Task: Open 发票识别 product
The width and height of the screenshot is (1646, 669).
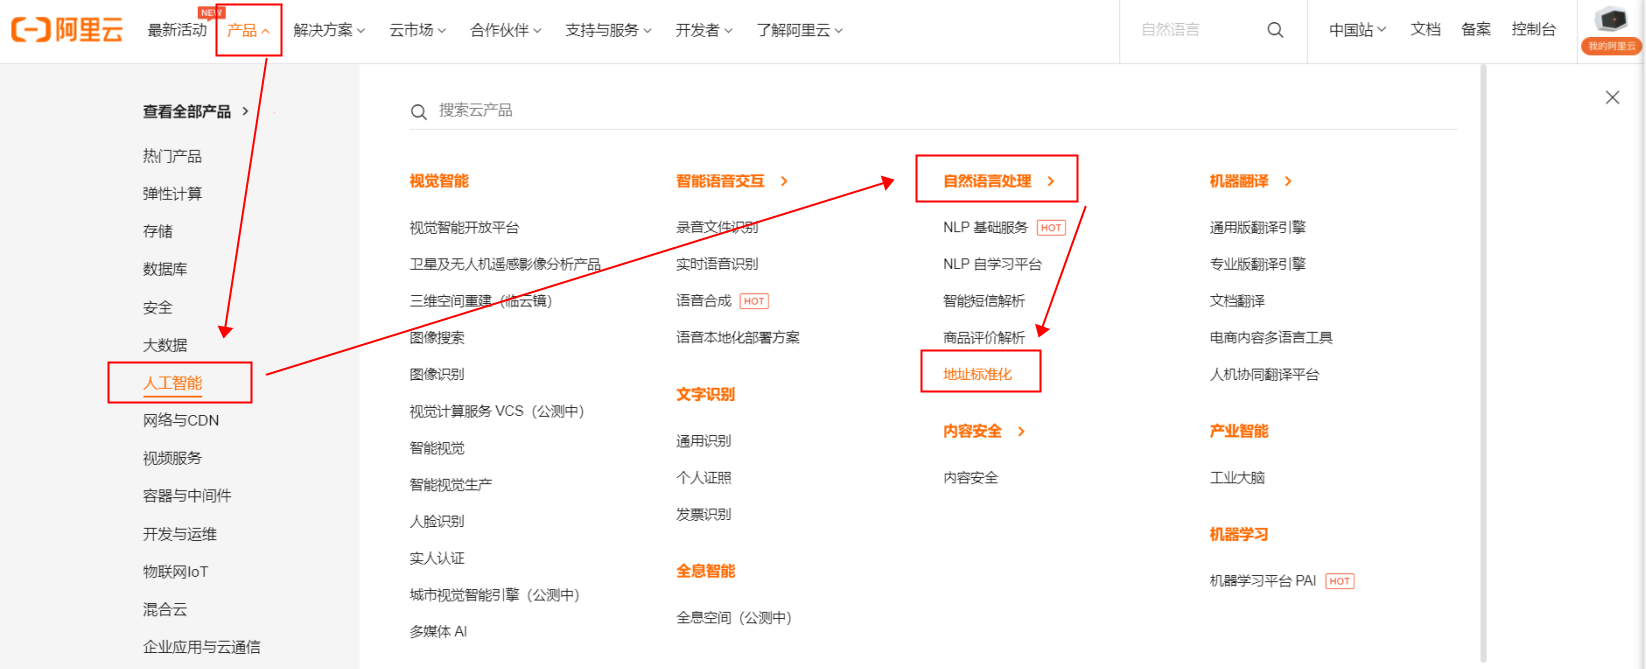Action: [704, 515]
